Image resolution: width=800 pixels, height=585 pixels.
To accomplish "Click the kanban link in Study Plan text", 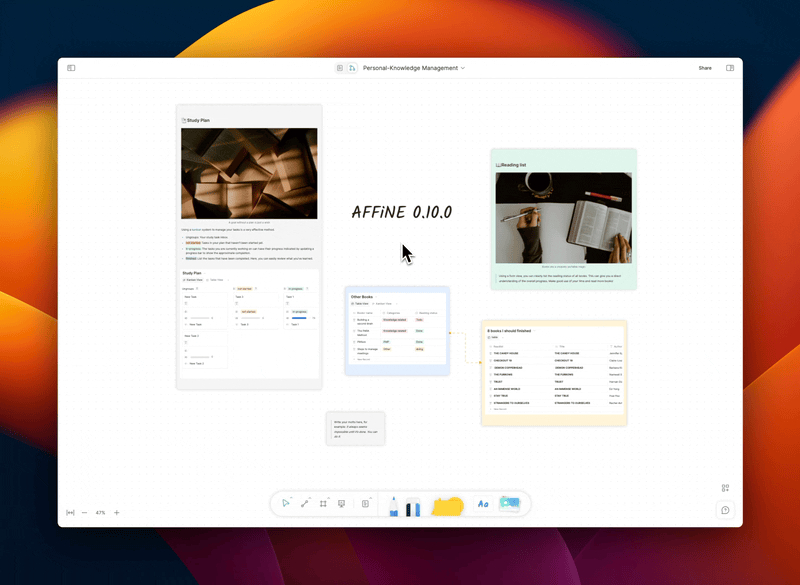I will click(x=196, y=230).
